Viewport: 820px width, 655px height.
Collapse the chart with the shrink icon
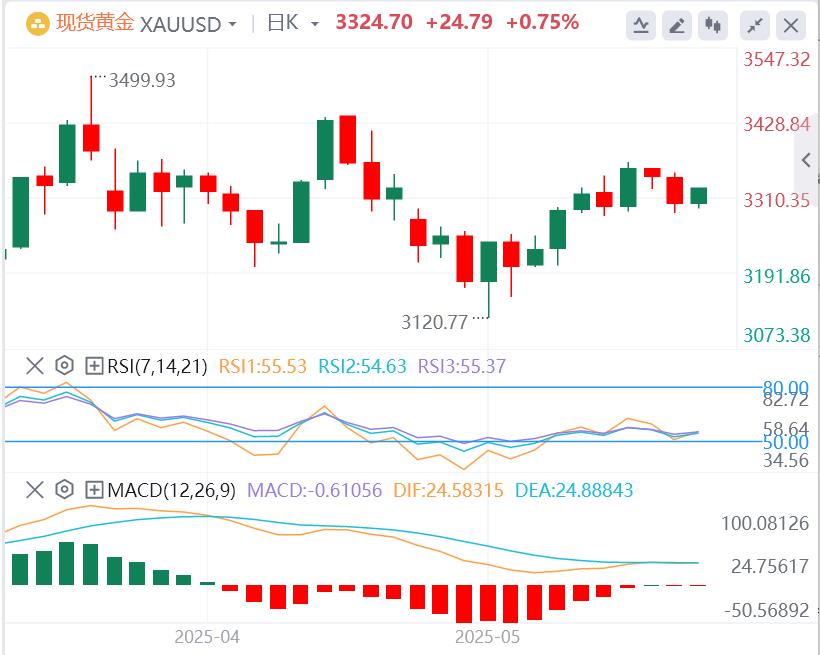[753, 26]
